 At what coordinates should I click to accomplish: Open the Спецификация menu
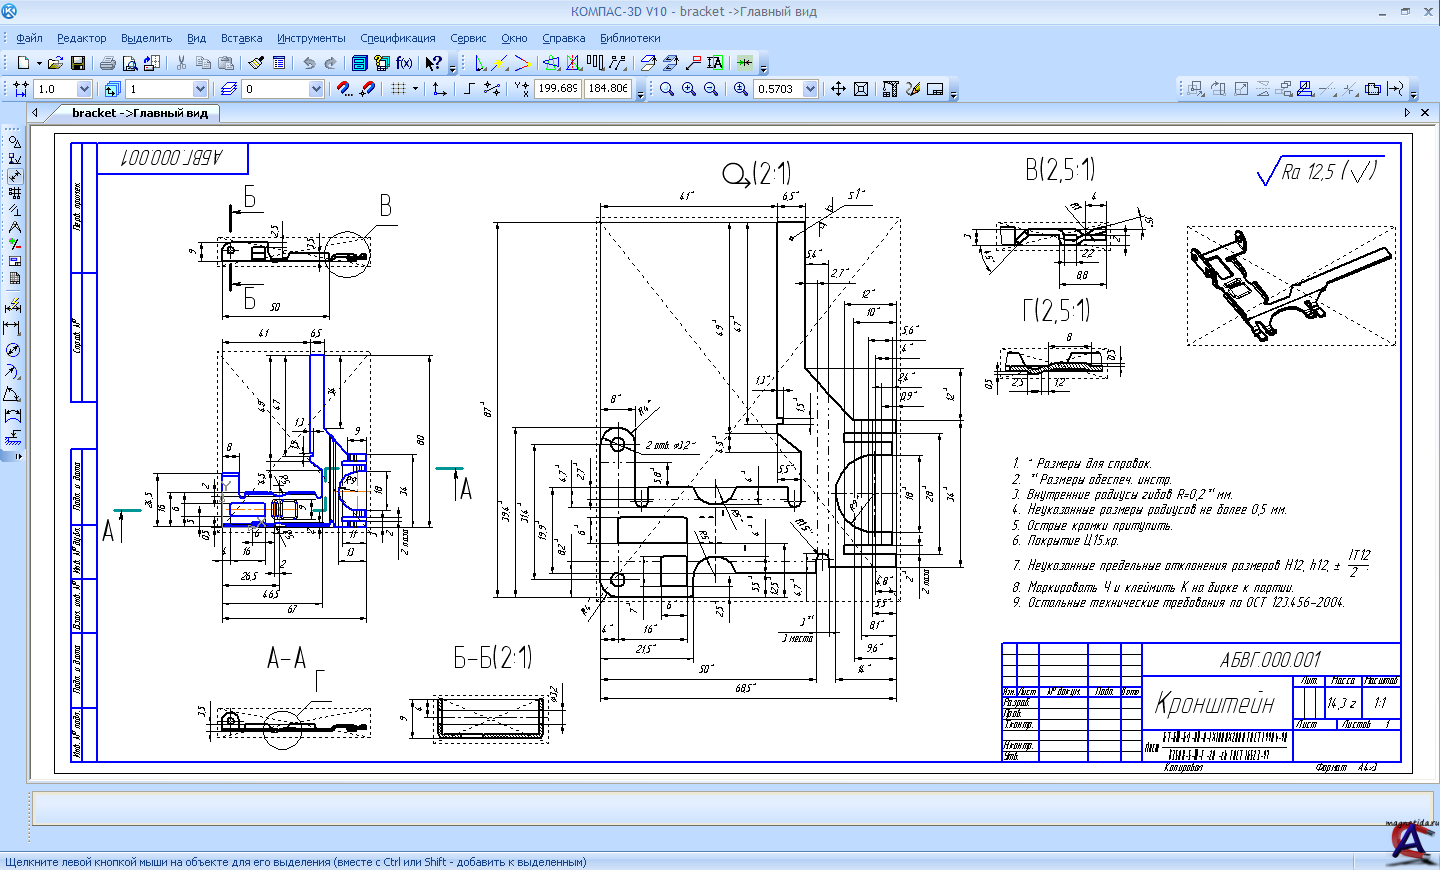point(397,38)
